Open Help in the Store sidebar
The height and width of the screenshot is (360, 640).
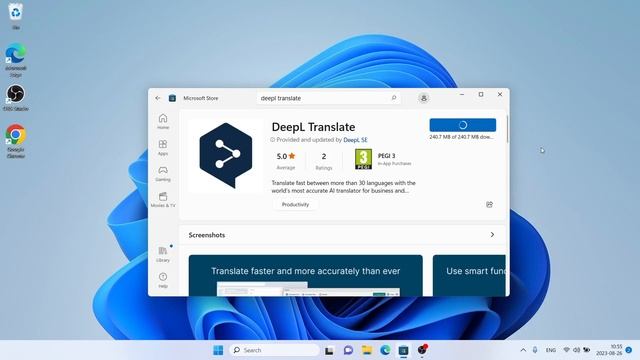(163, 280)
